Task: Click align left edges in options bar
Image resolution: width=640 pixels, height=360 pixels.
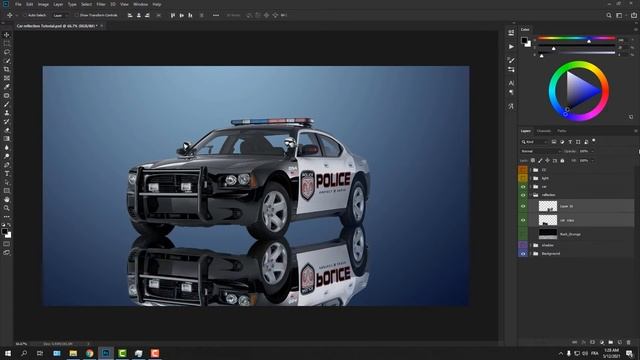Action: pos(130,15)
